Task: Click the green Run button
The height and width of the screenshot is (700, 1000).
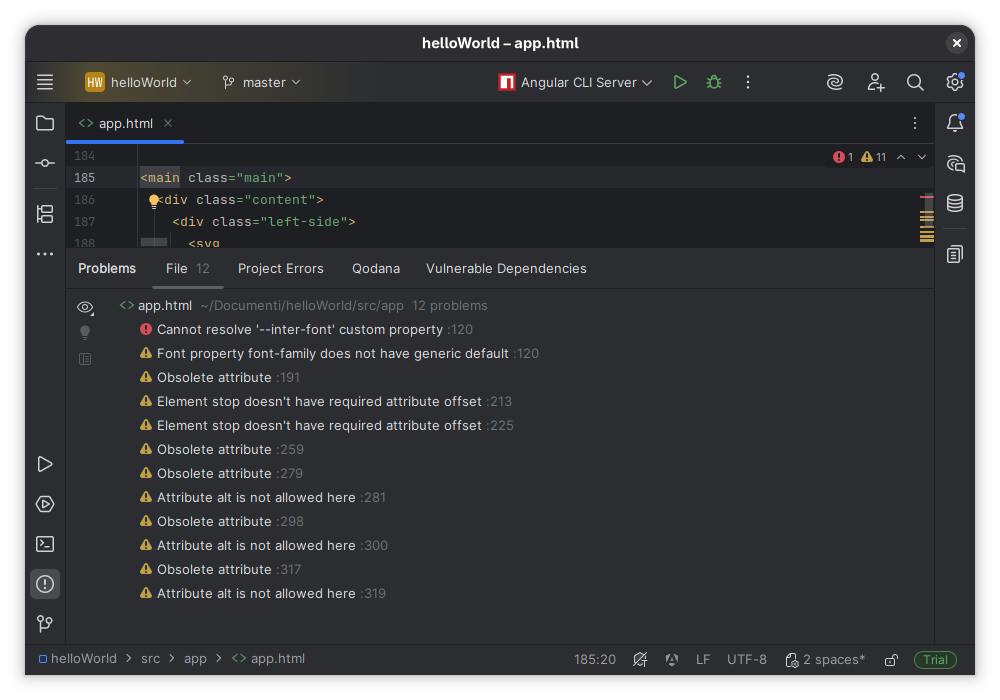Action: pos(680,82)
